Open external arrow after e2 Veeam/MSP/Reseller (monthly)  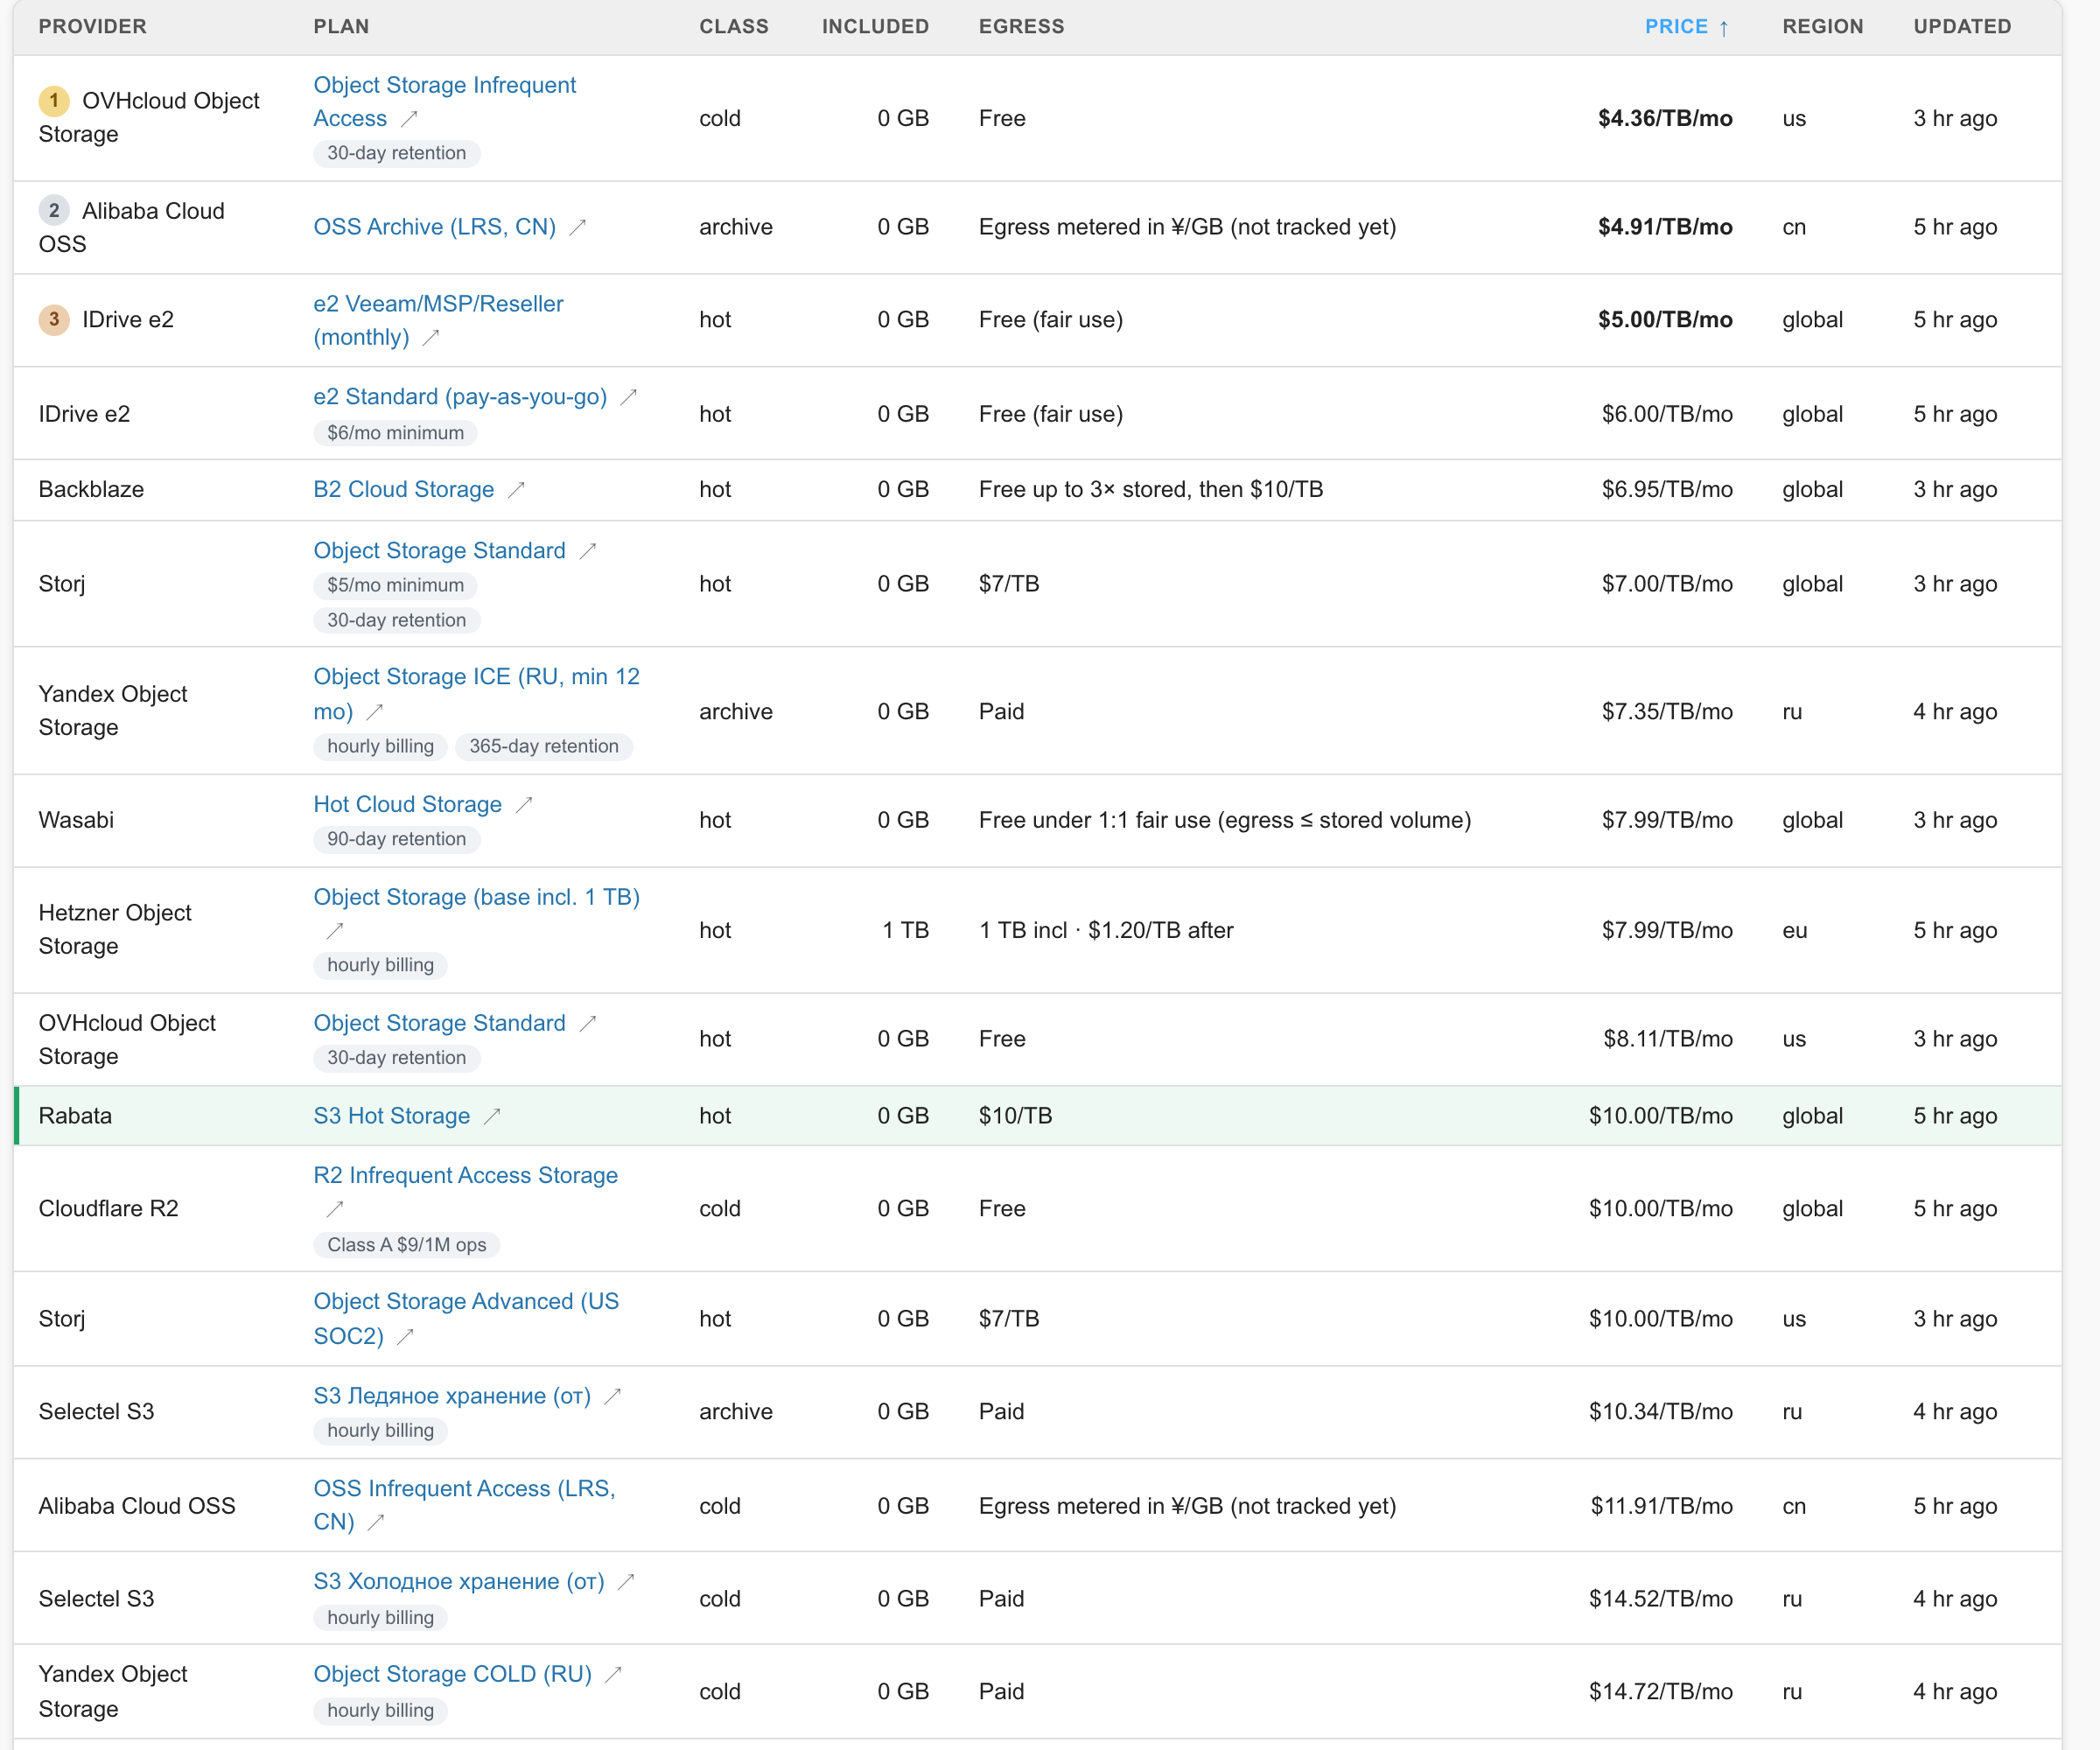click(x=431, y=338)
